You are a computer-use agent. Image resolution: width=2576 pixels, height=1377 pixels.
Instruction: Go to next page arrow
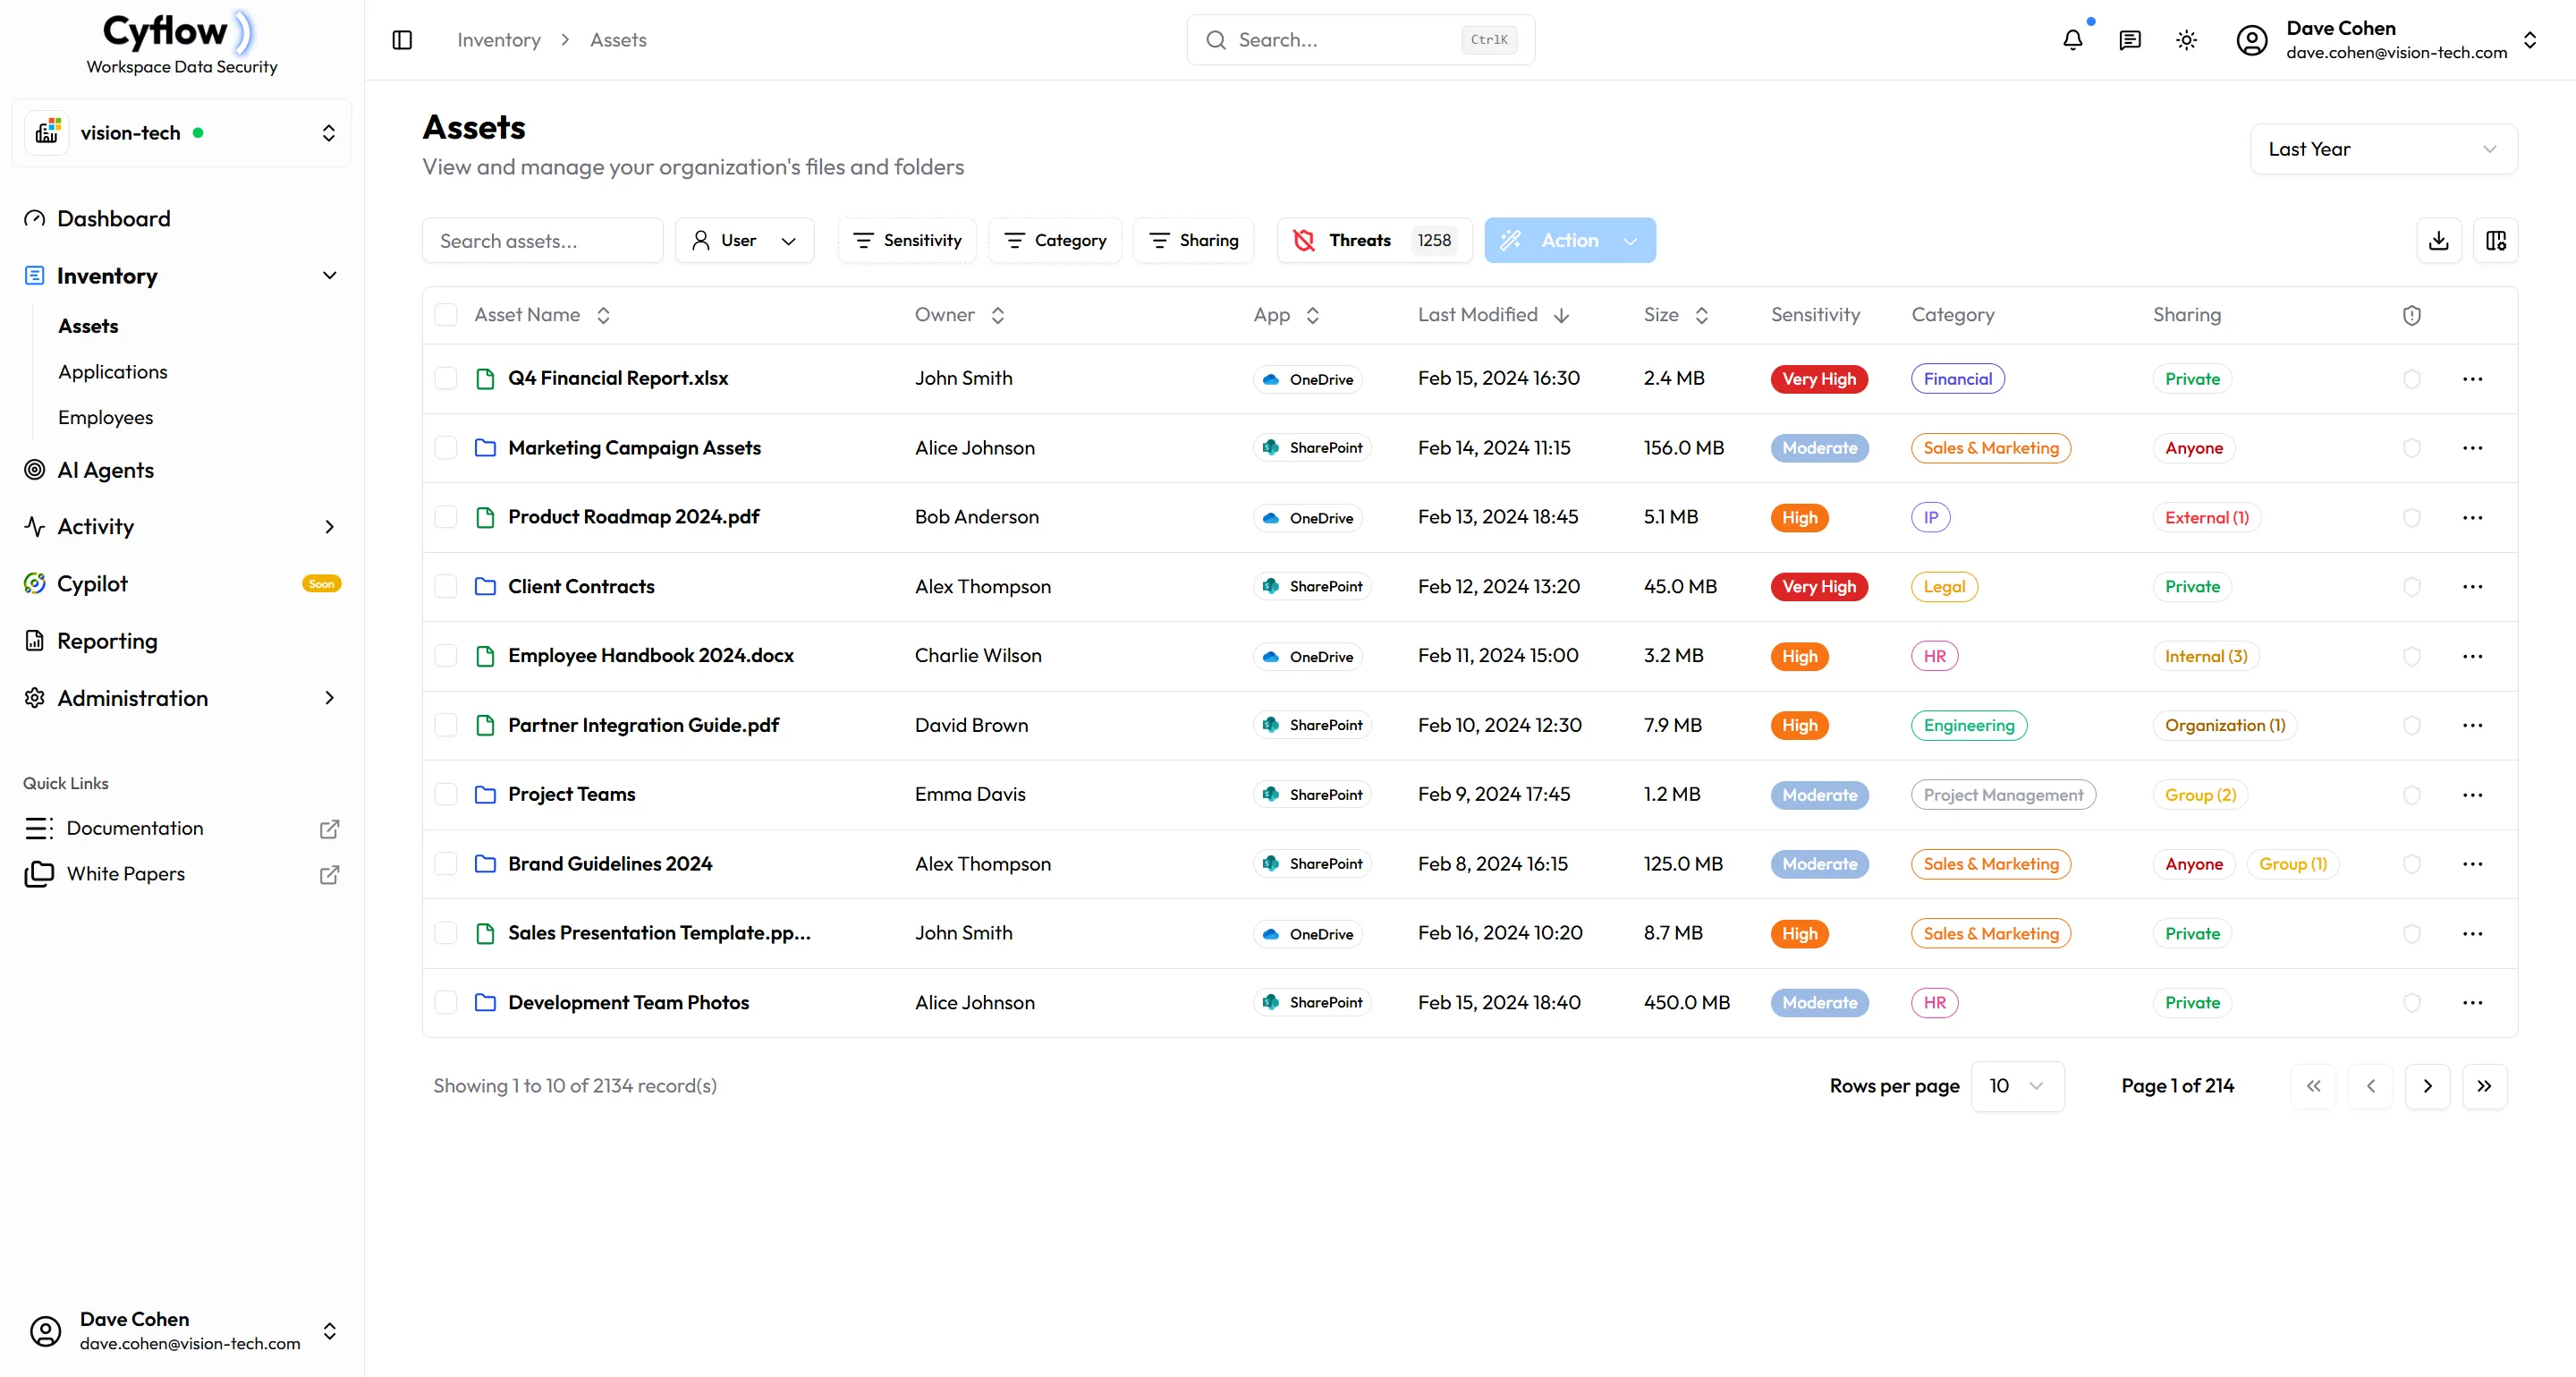pyautogui.click(x=2427, y=1086)
